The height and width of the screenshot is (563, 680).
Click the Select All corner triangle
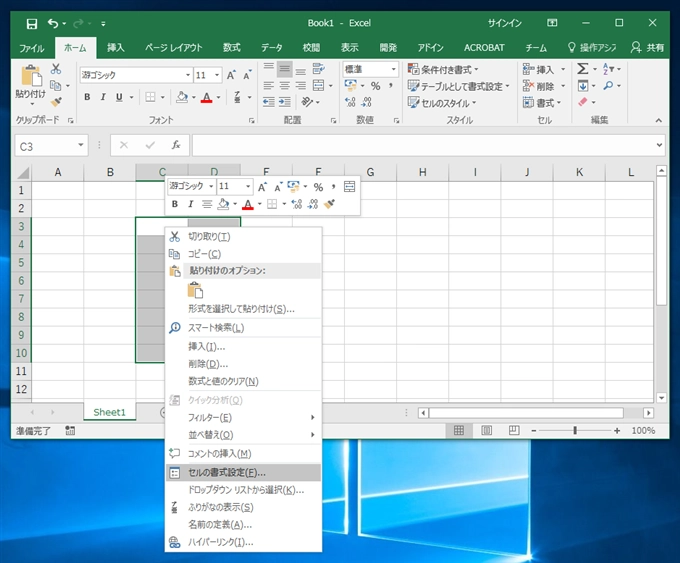coord(23,173)
